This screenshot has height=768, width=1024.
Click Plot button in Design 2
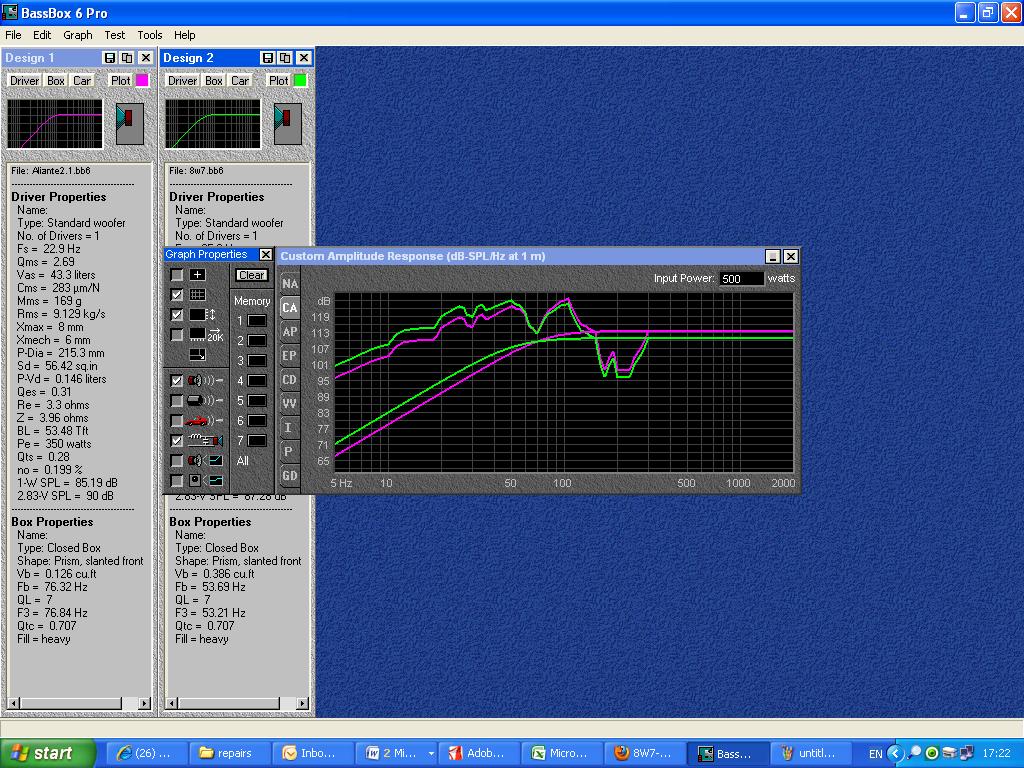(278, 80)
